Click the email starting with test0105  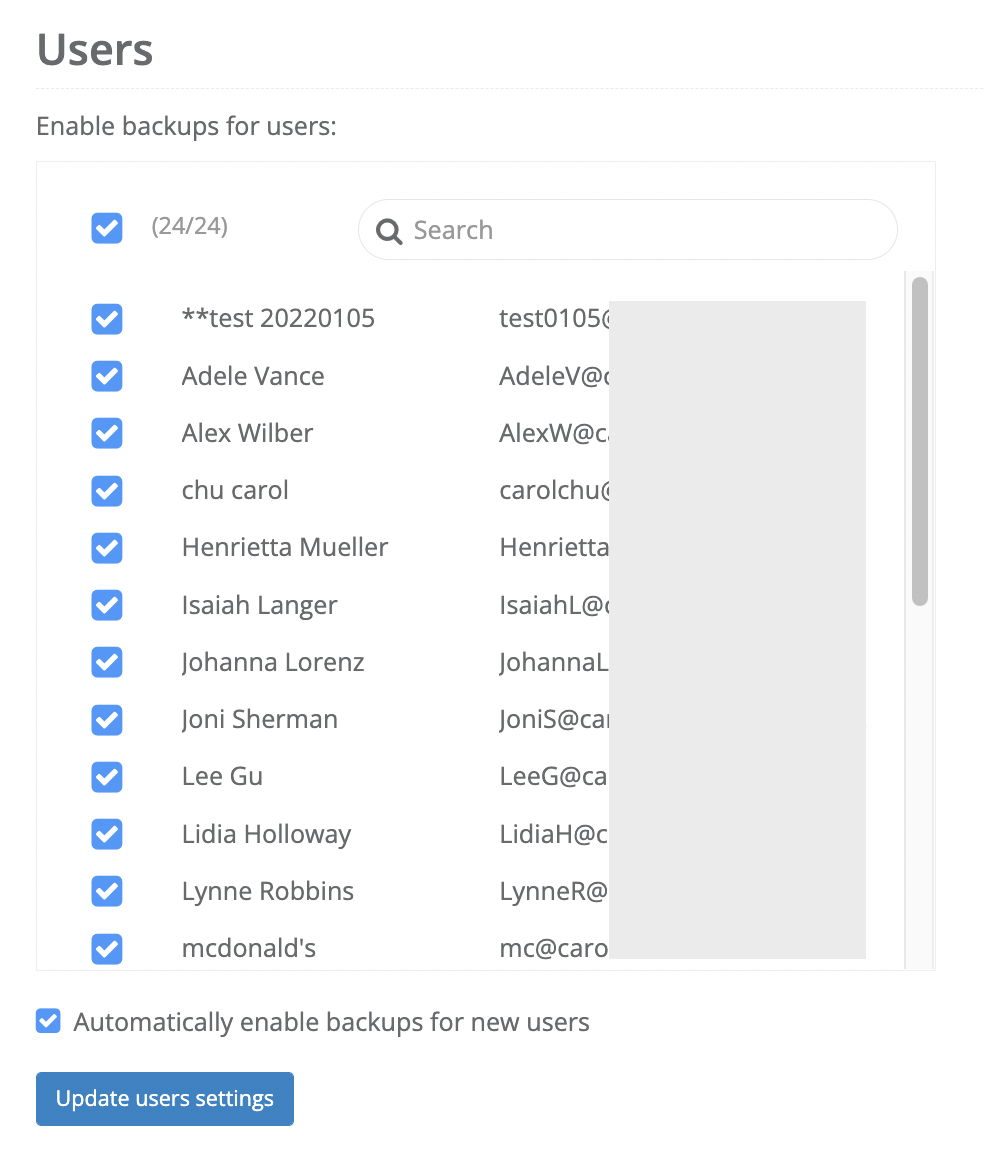554,319
